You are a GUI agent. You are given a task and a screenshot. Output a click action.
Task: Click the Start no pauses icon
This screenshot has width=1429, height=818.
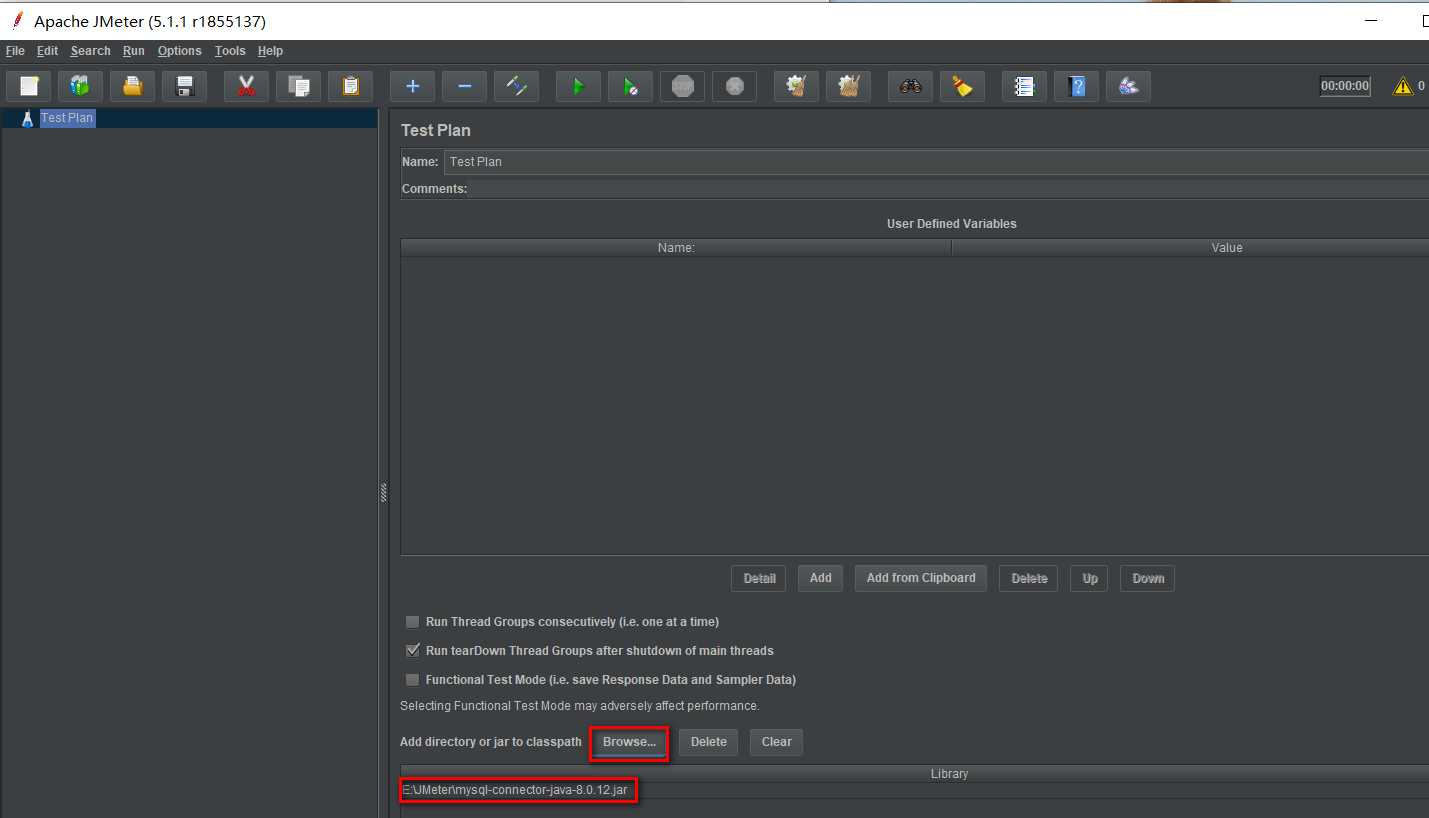pos(630,86)
